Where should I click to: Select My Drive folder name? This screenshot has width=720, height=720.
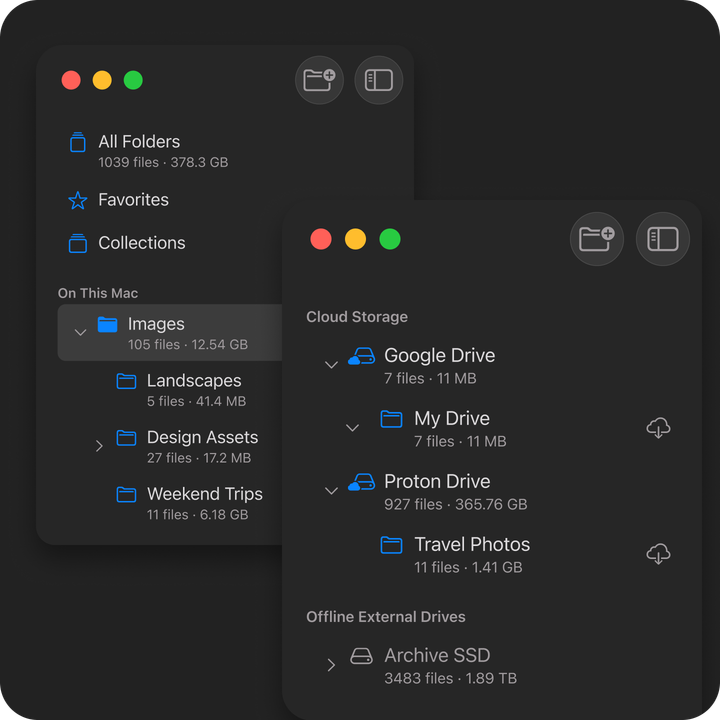pos(452,418)
